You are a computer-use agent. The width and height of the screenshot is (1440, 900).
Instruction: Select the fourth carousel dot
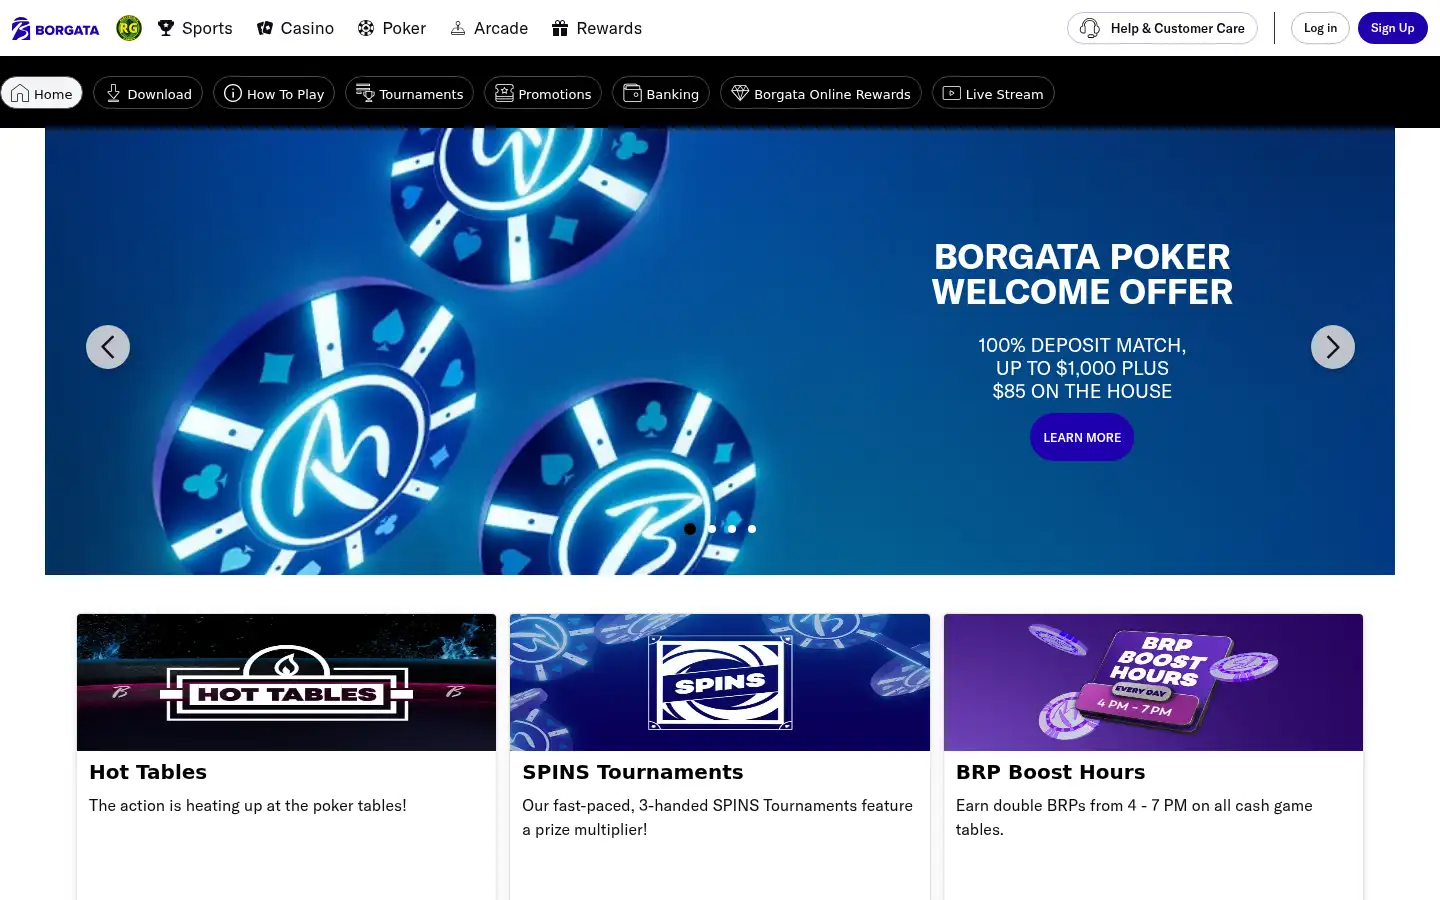coord(752,529)
